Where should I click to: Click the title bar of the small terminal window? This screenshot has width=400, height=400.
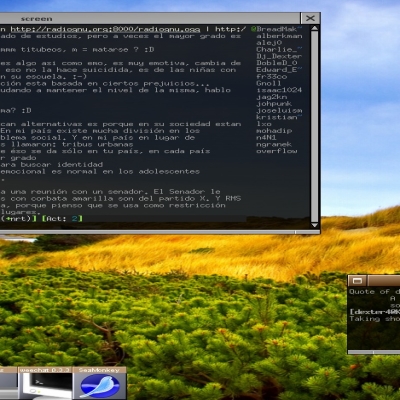[383, 281]
